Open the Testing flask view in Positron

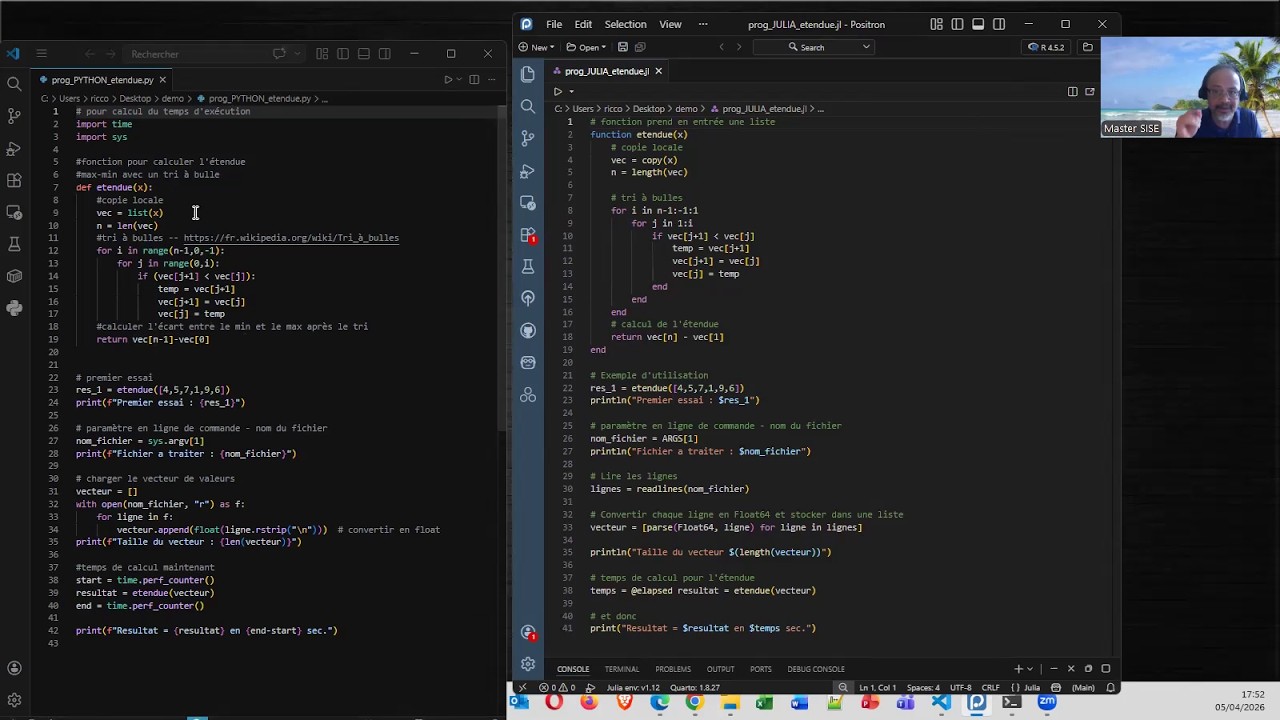pyautogui.click(x=528, y=266)
